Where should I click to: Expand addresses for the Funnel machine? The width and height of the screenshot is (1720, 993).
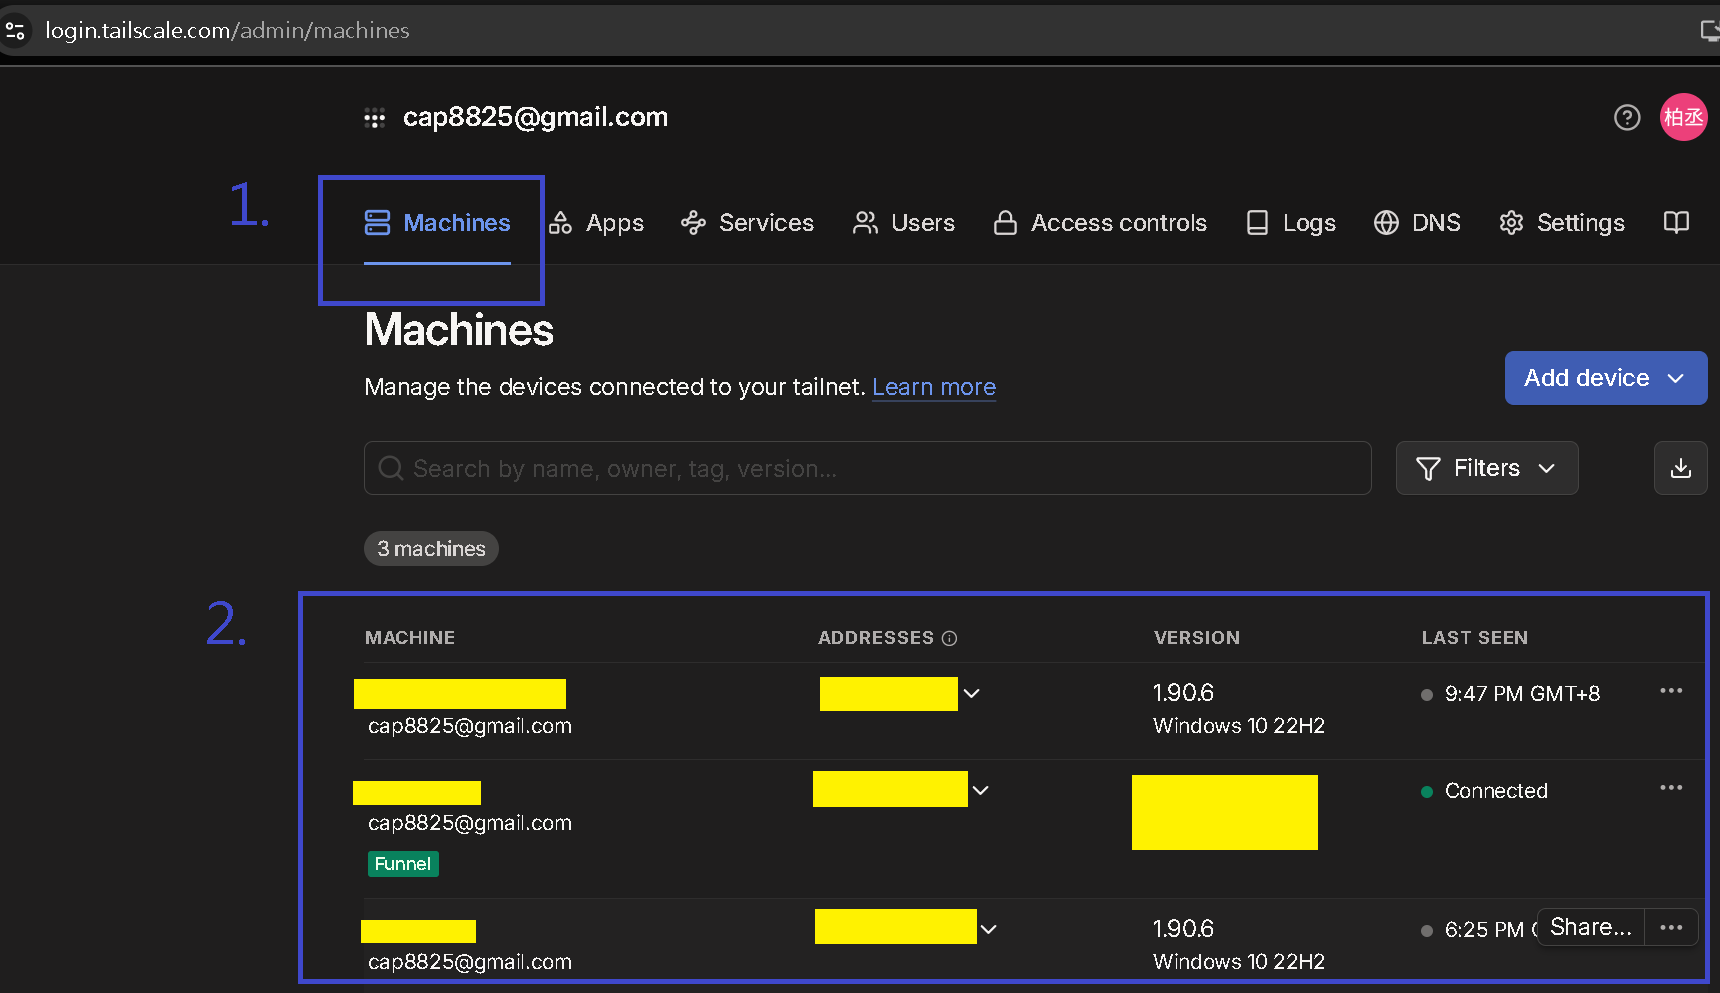click(981, 790)
